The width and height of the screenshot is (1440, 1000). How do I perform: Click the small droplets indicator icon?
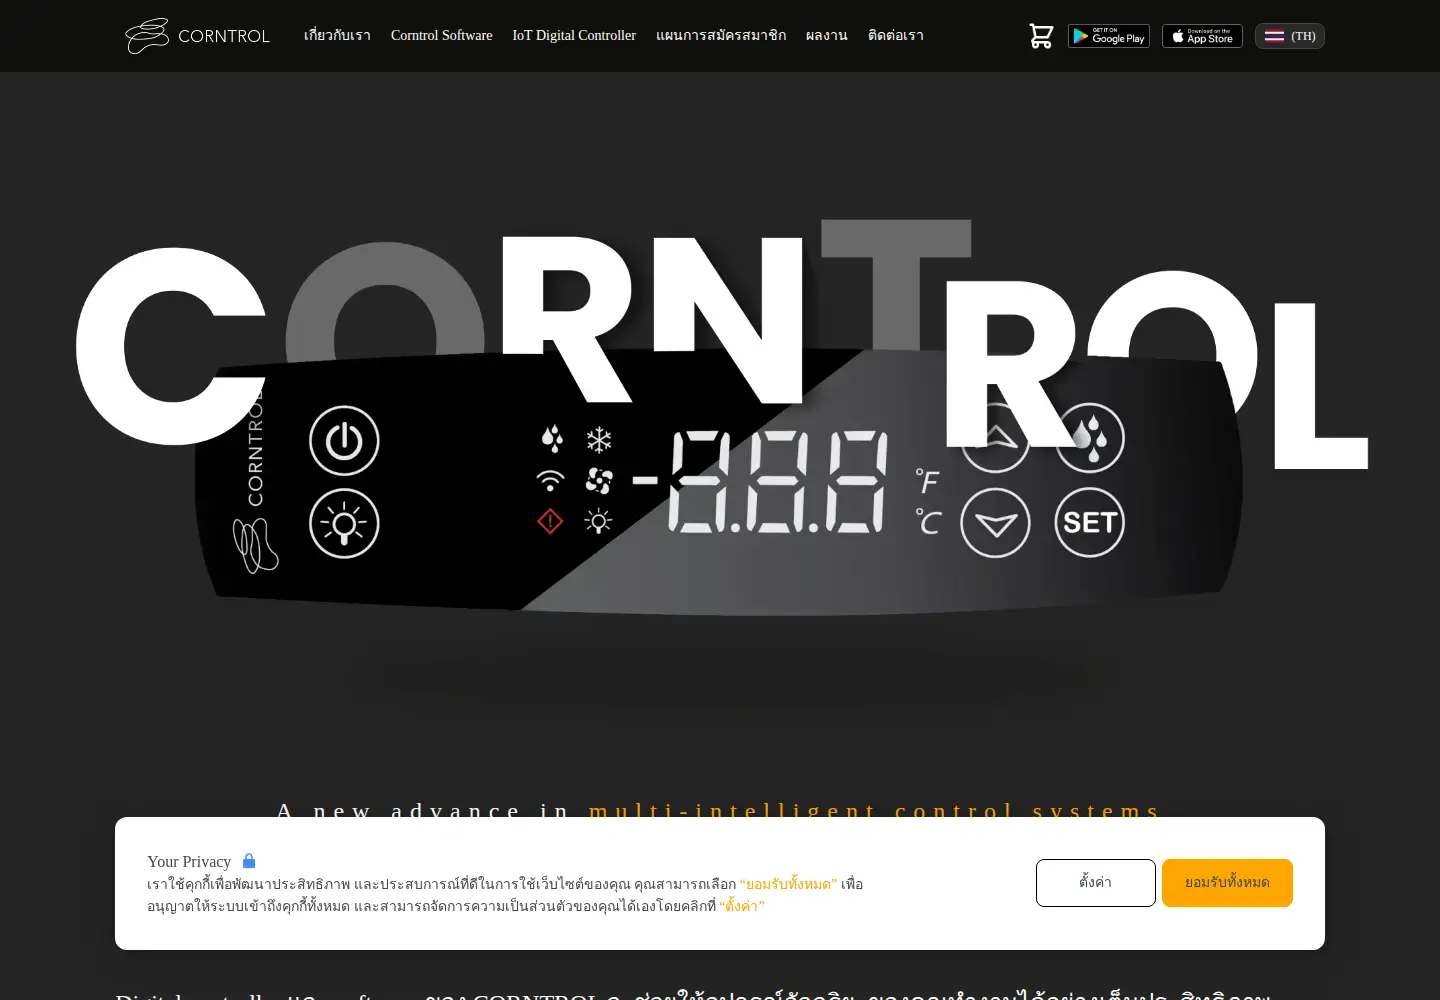[552, 439]
